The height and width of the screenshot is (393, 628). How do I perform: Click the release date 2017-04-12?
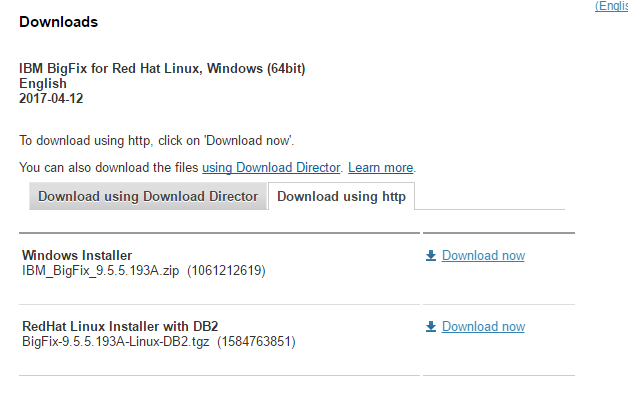51,99
